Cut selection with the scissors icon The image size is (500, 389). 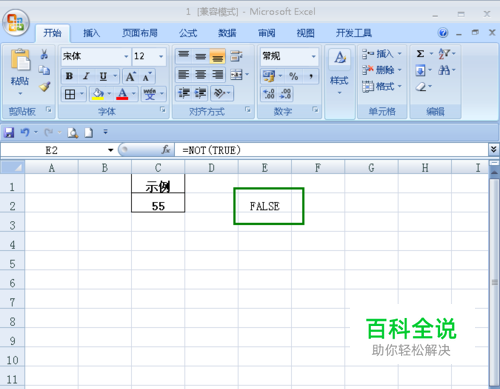44,54
